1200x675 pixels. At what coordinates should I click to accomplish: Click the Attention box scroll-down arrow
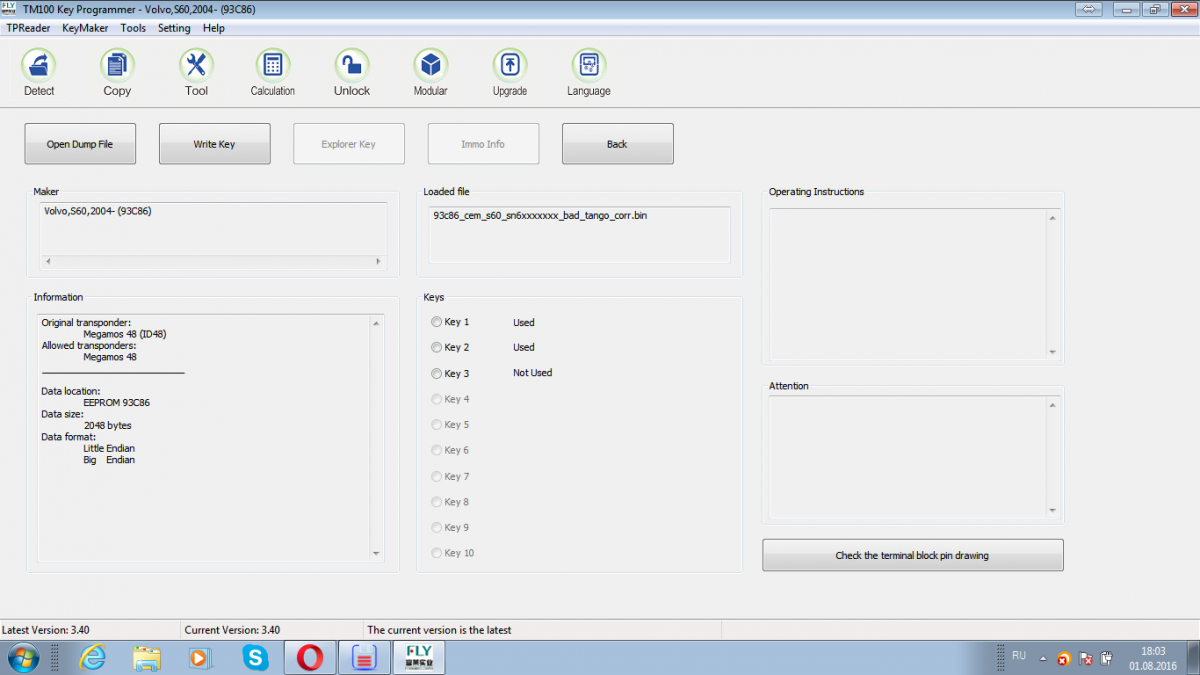point(1052,510)
